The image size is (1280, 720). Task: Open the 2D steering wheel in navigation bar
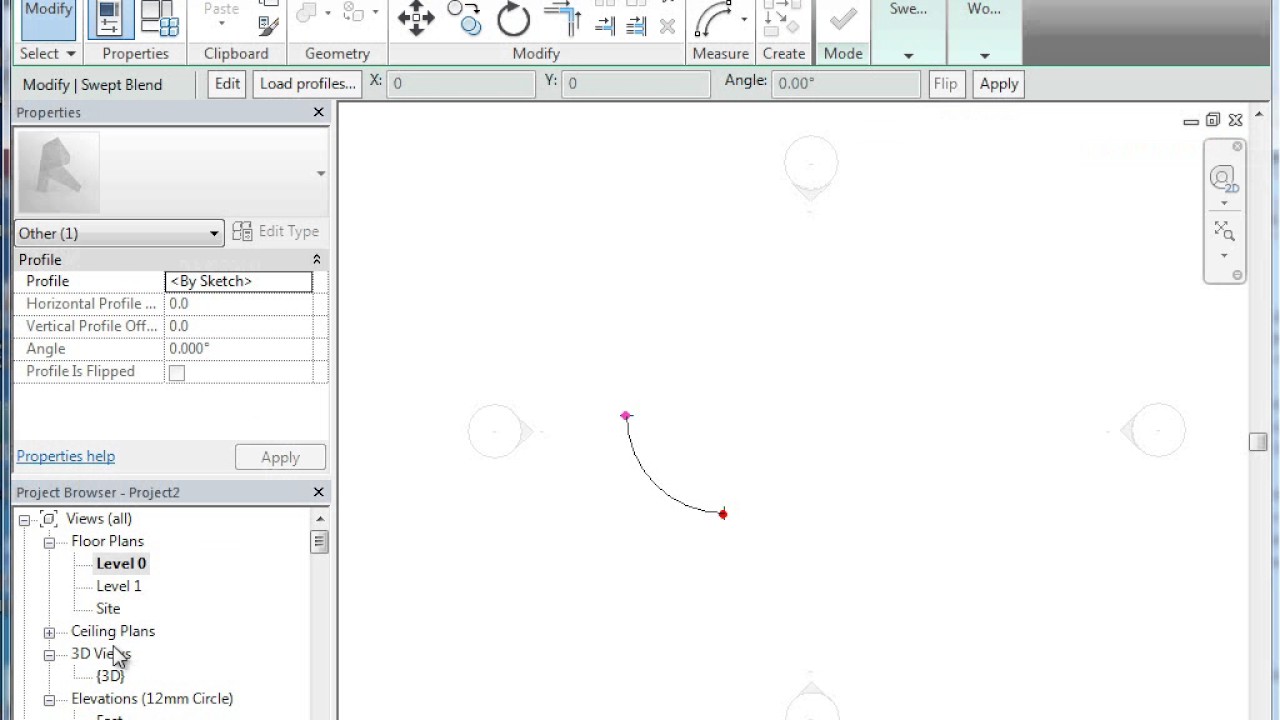(x=1224, y=180)
